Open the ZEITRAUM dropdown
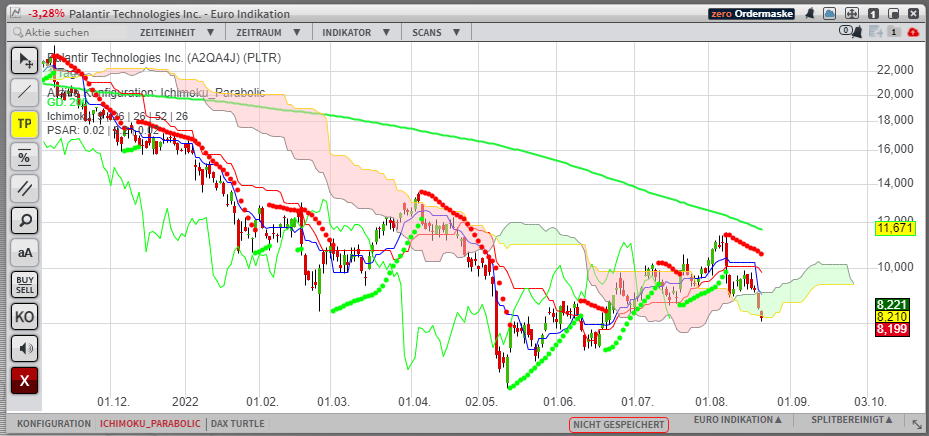The width and height of the screenshot is (929, 436). coord(268,33)
